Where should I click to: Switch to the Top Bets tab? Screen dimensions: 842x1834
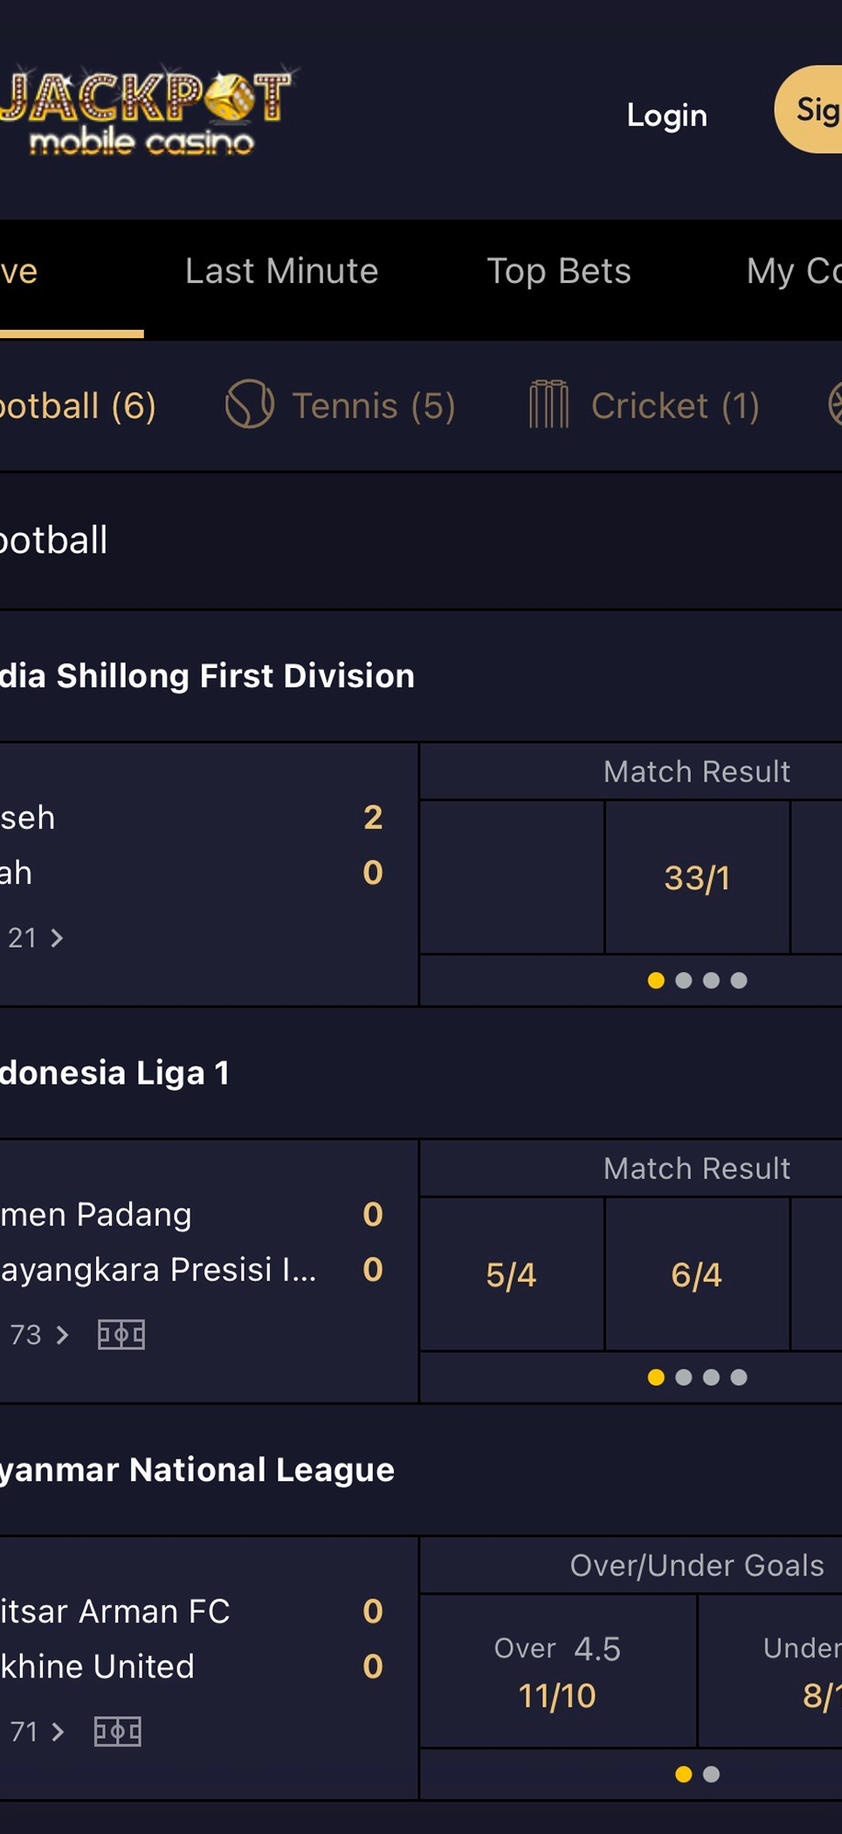click(x=558, y=271)
